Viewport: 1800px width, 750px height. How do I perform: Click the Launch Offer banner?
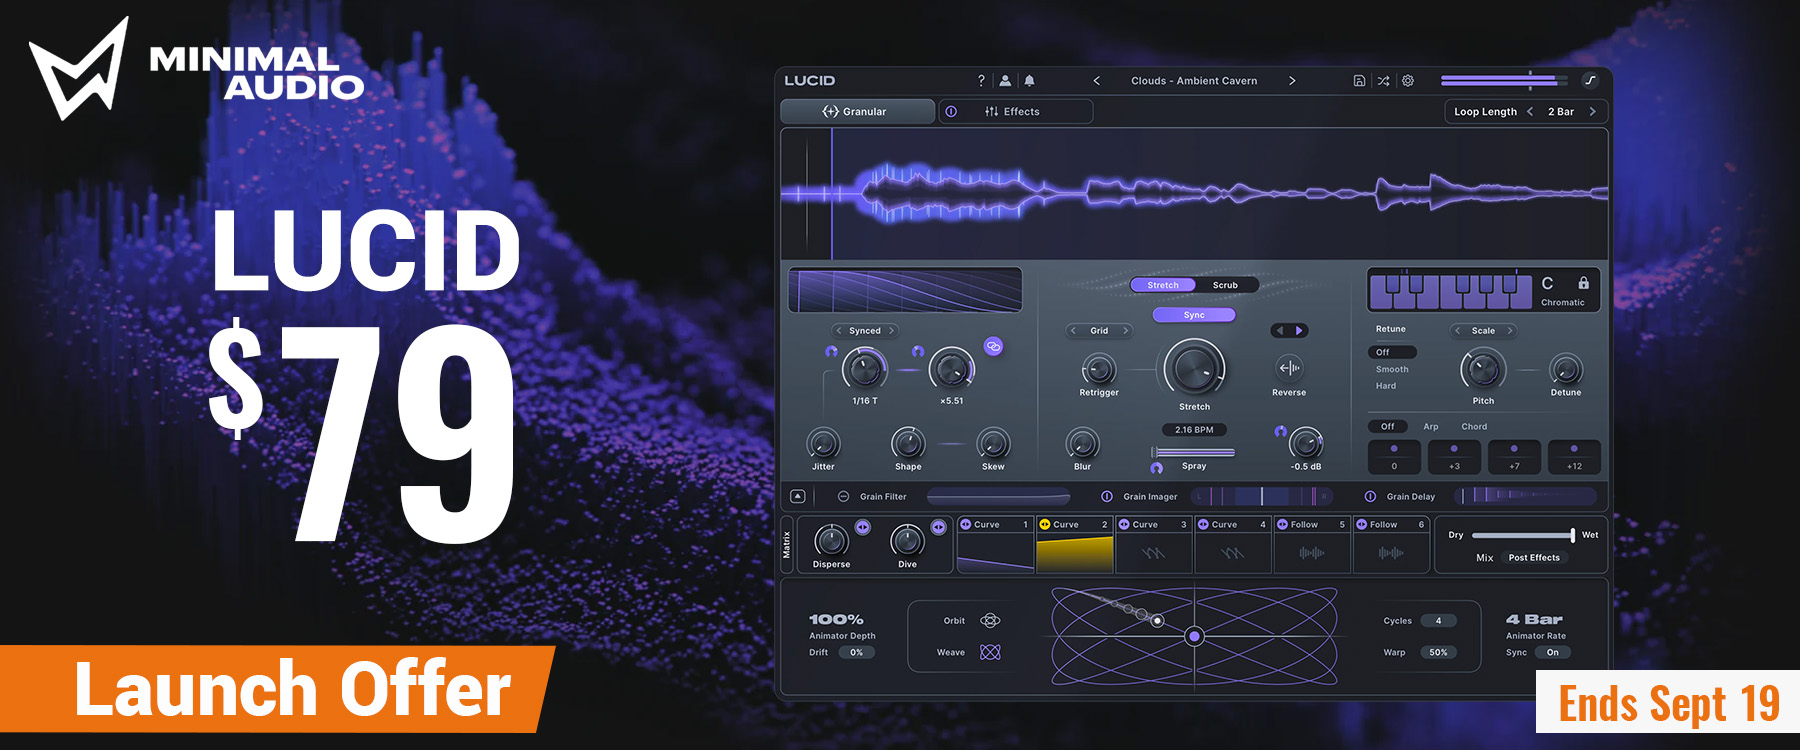277,689
